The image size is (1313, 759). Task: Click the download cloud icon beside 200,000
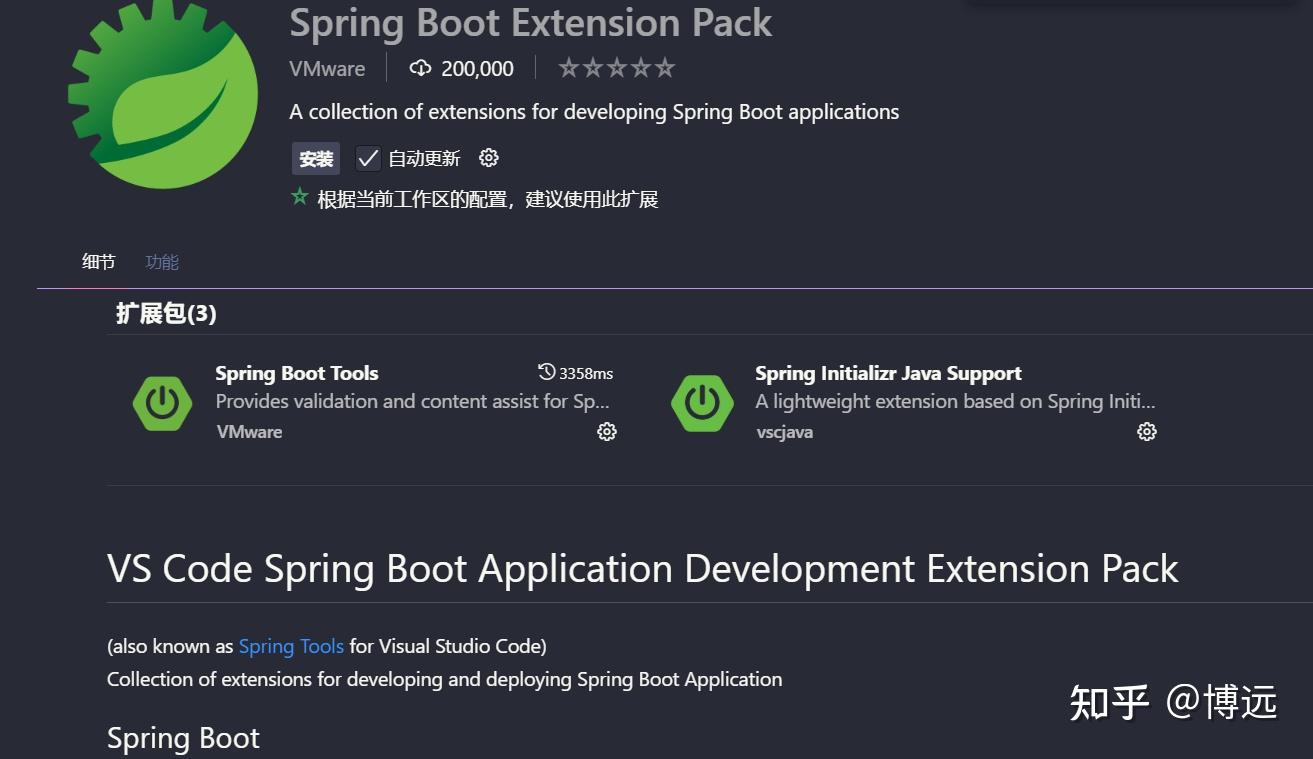click(x=420, y=68)
